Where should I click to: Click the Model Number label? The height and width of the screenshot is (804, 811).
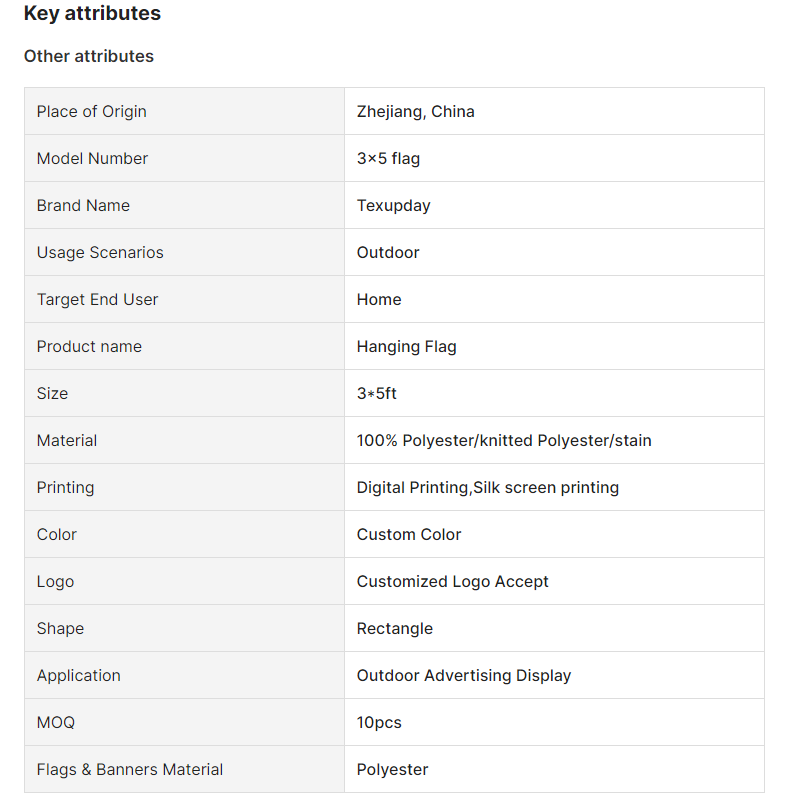pyautogui.click(x=92, y=158)
